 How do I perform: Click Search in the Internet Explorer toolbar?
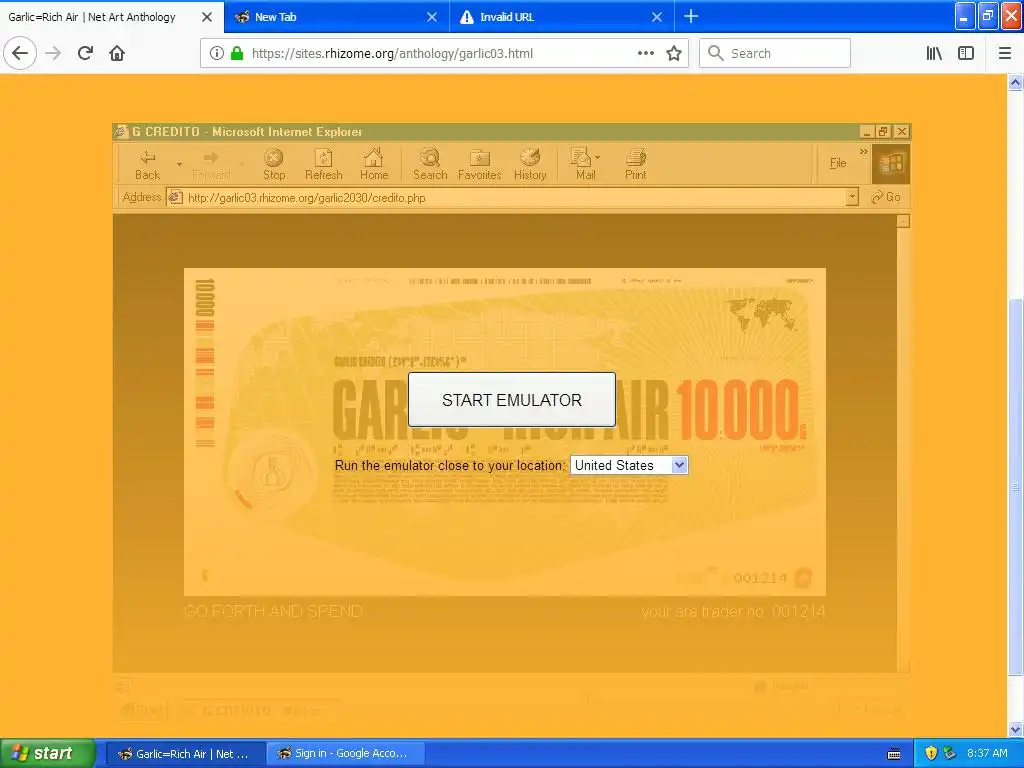pos(430,165)
